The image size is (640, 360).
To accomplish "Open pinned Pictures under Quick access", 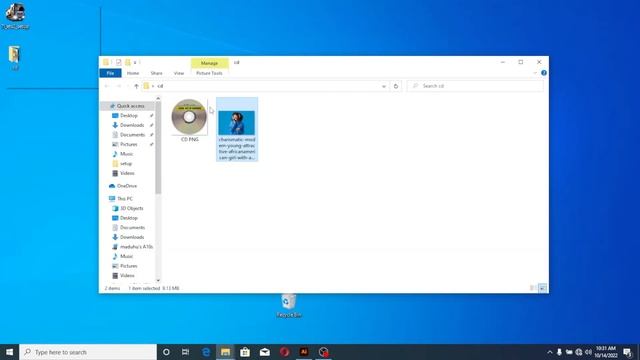I will (129, 144).
